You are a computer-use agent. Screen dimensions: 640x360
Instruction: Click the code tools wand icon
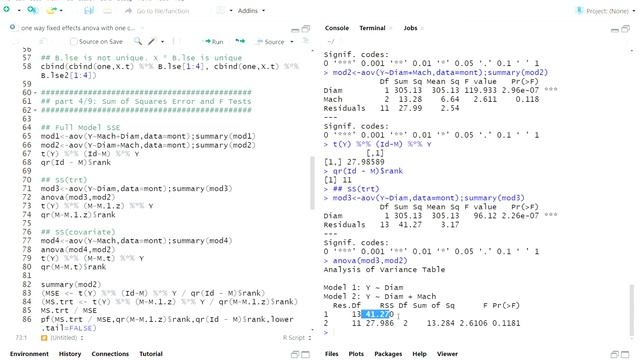pyautogui.click(x=152, y=41)
